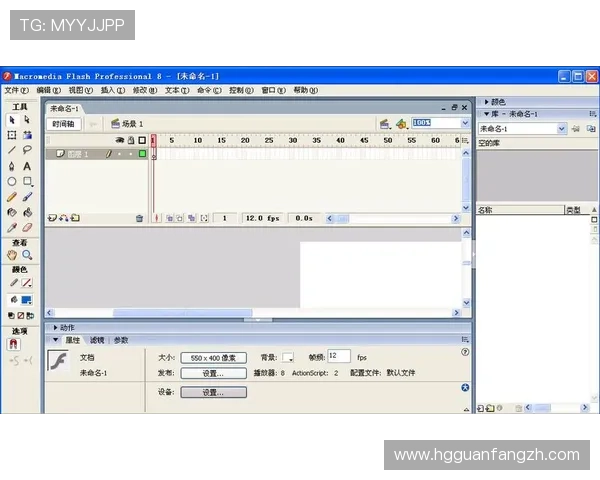Click the Center Frame icon in timeline
The height and width of the screenshot is (480, 600).
click(x=157, y=218)
